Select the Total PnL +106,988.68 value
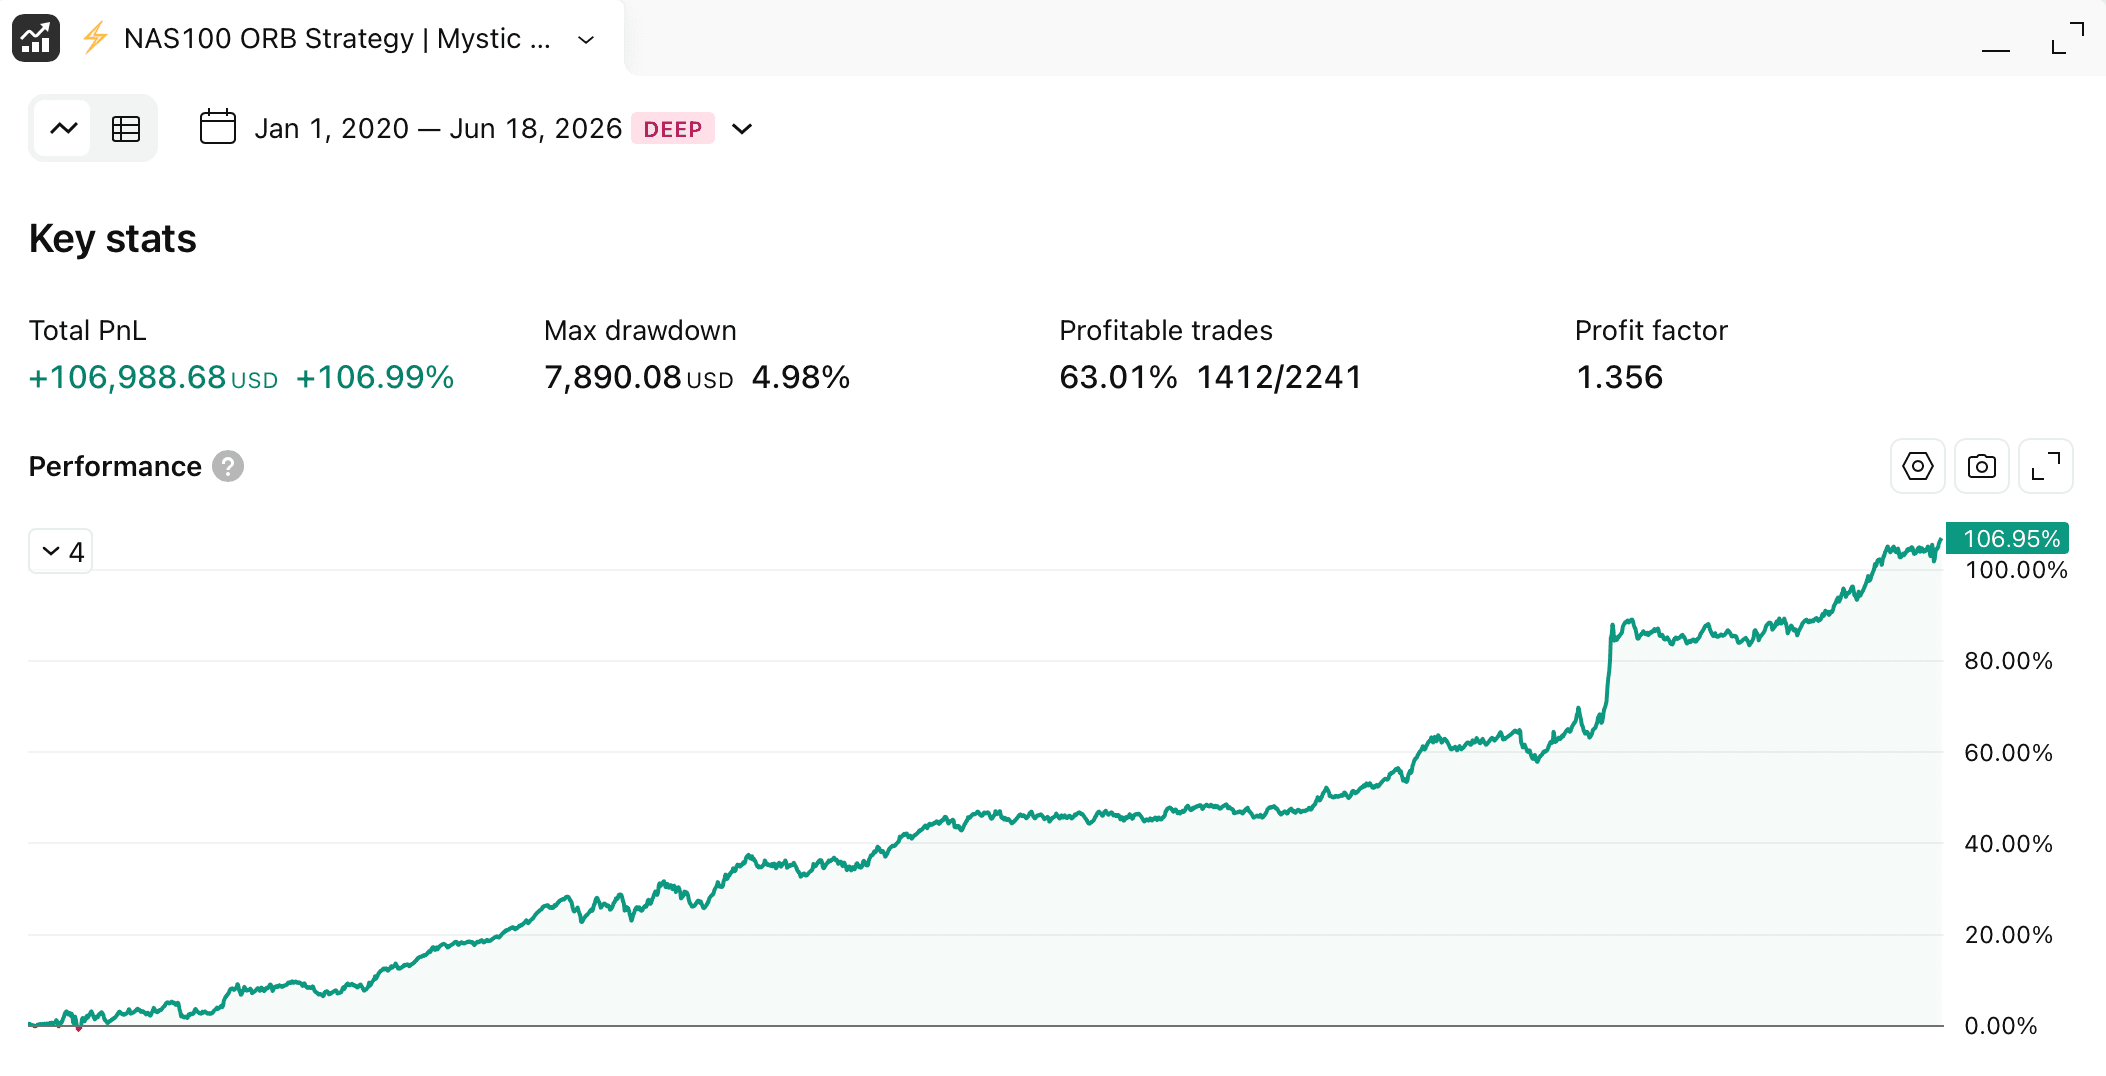 tap(153, 377)
